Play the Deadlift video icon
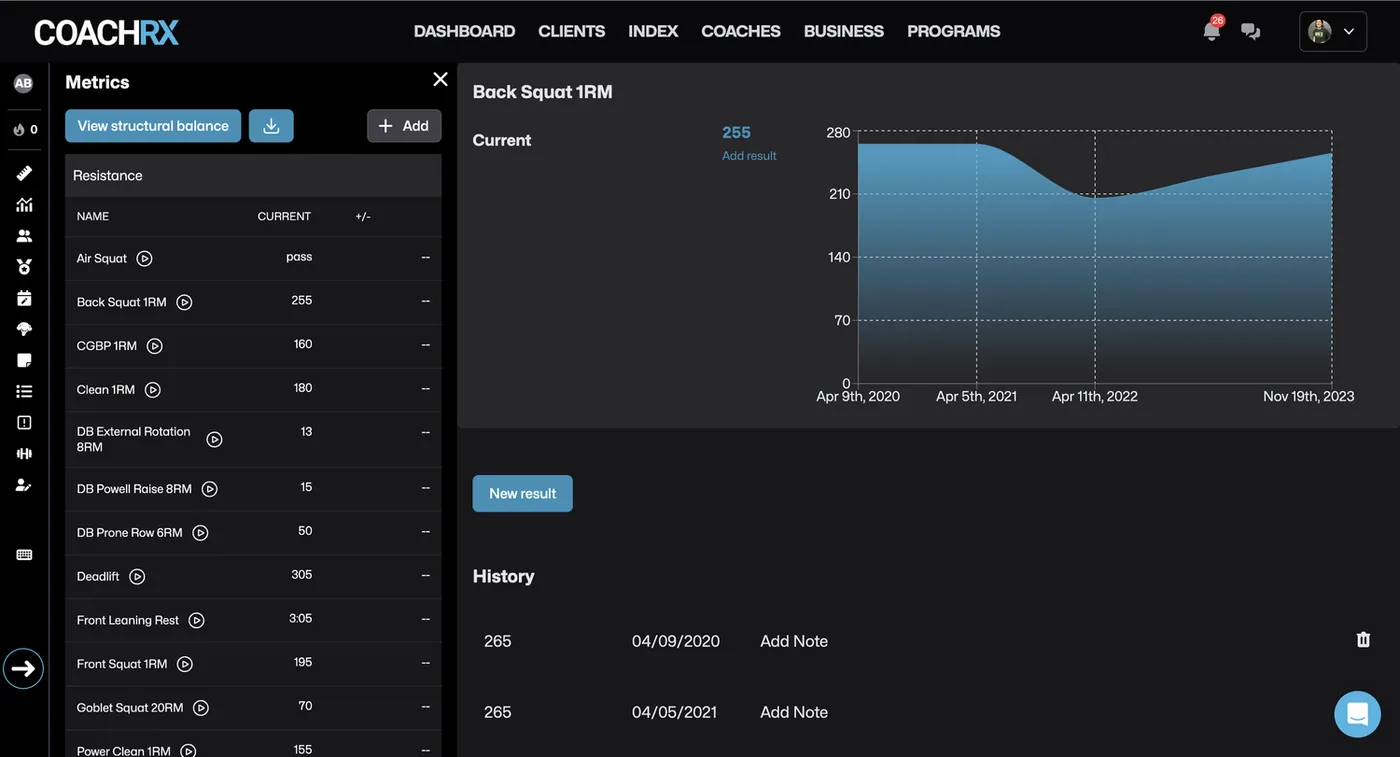The width and height of the screenshot is (1400, 757). pyautogui.click(x=137, y=577)
